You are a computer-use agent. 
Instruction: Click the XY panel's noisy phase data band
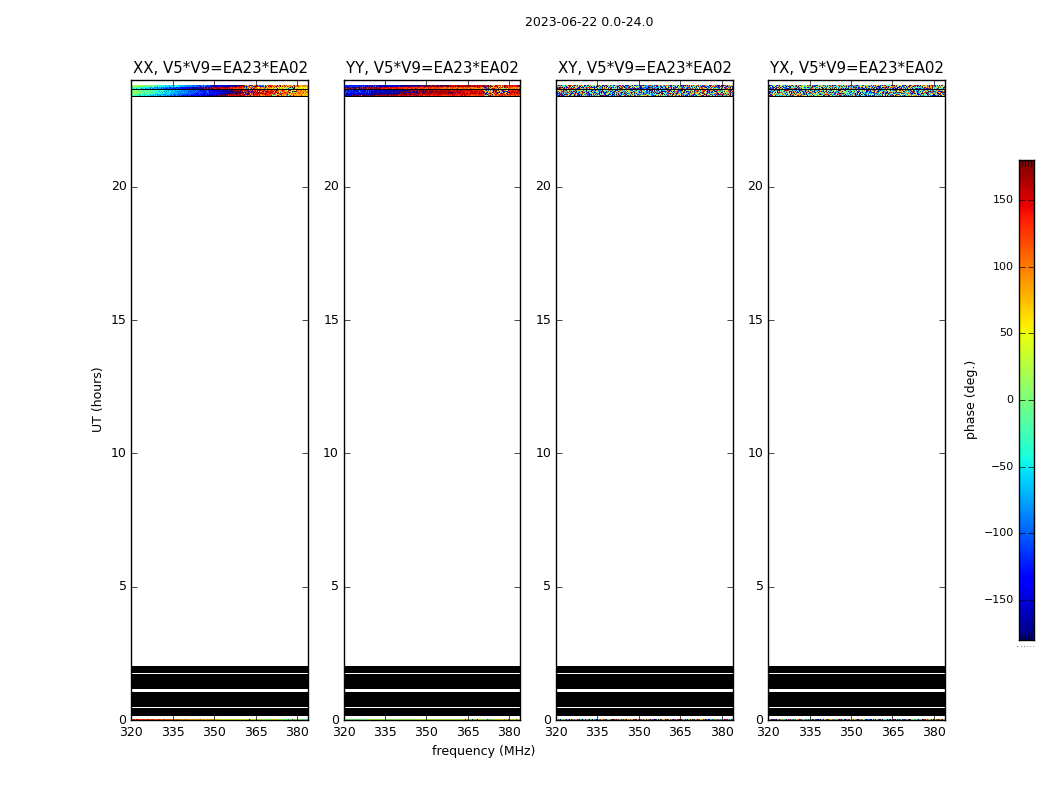(644, 90)
